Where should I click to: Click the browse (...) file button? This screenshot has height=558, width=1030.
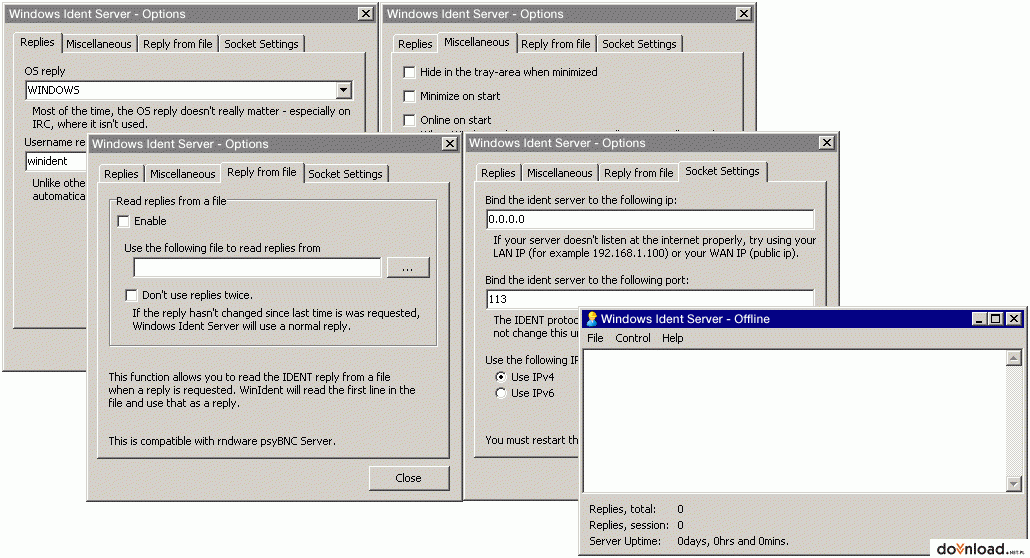[408, 267]
